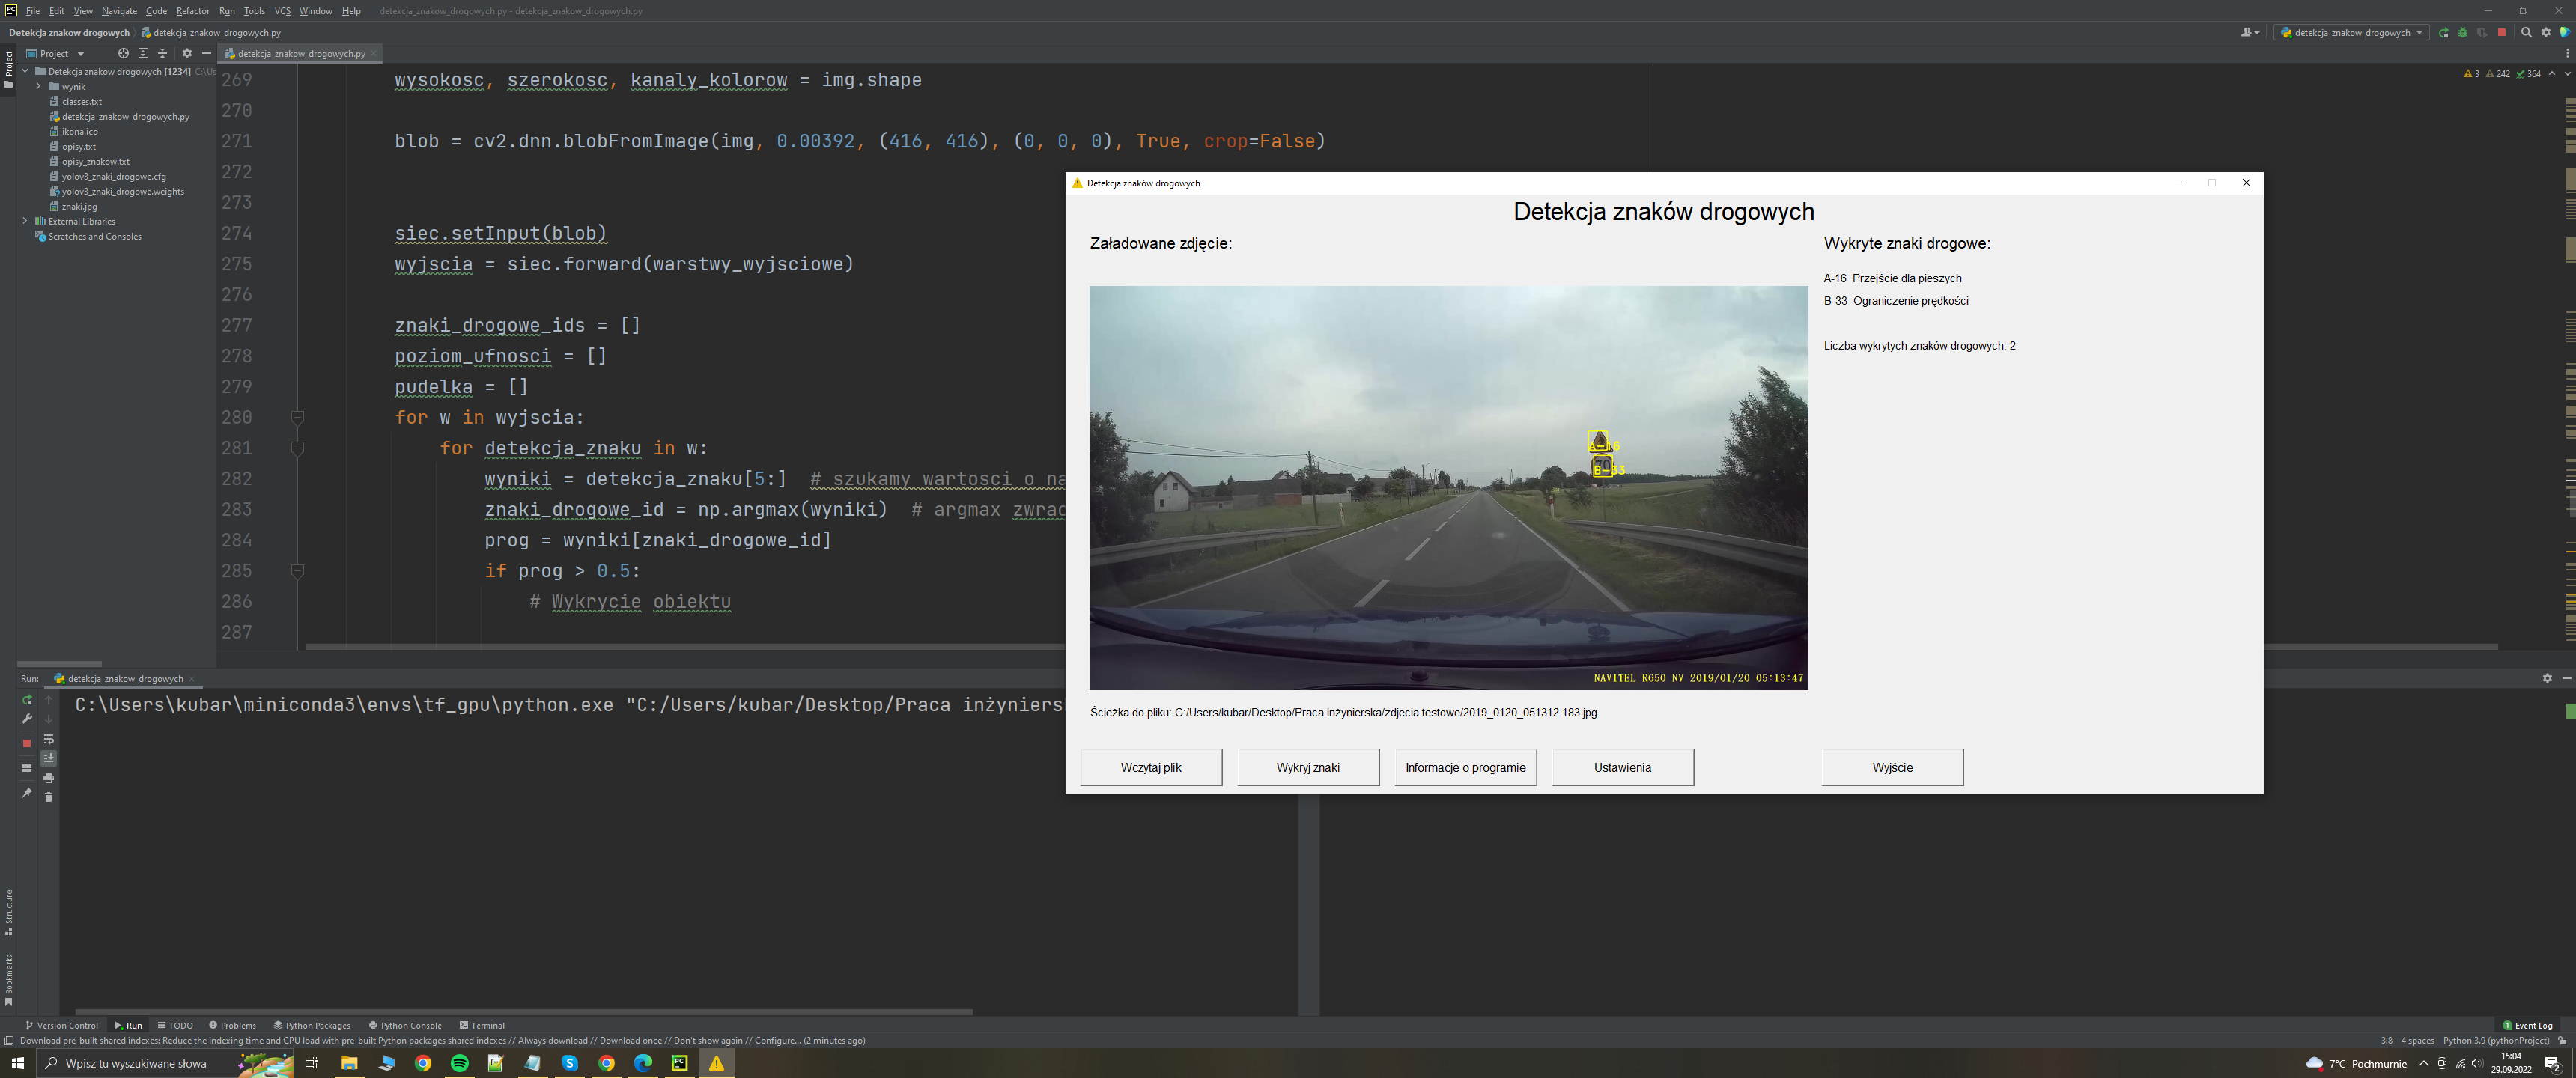Start debugging with the green bug icon
Screen dimensions: 2576x1078
coord(2463,33)
